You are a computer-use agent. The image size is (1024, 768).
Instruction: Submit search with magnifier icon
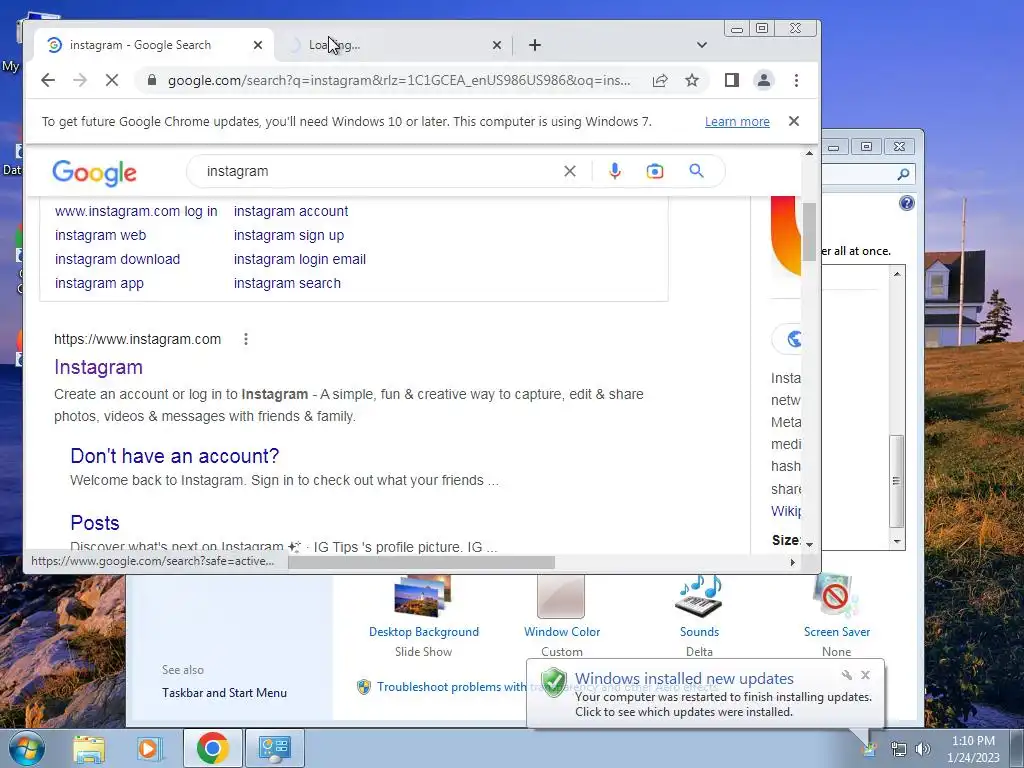point(696,171)
